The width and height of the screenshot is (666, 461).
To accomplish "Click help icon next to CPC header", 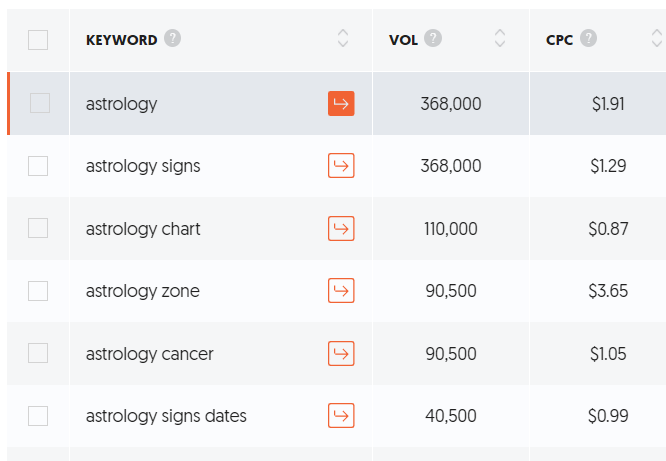I will (x=589, y=39).
